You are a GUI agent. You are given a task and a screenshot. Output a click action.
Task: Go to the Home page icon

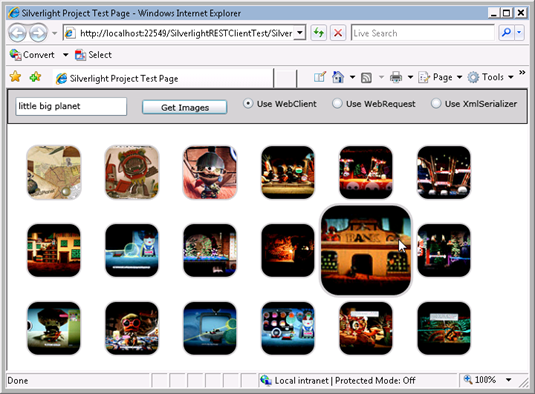(338, 77)
